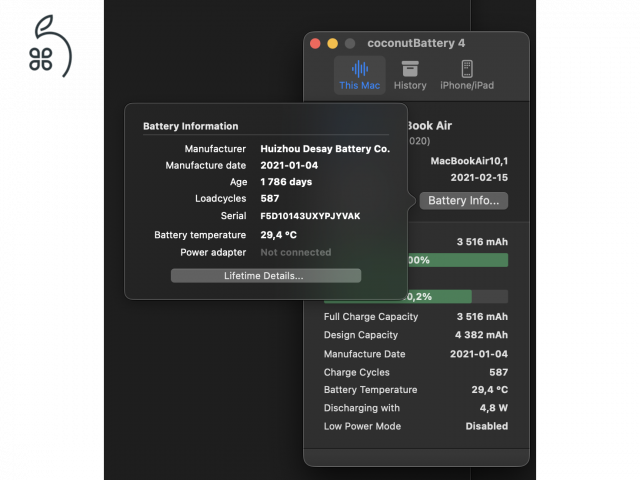640x480 pixels.
Task: Click the Full Charge Capacity label
Action: (371, 317)
